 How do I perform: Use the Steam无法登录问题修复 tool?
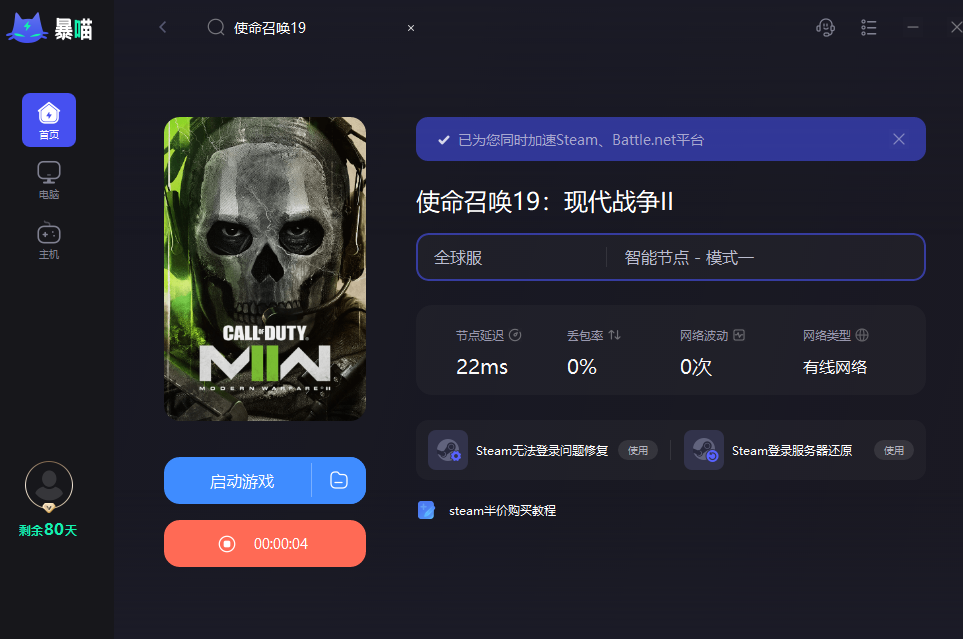pos(637,450)
